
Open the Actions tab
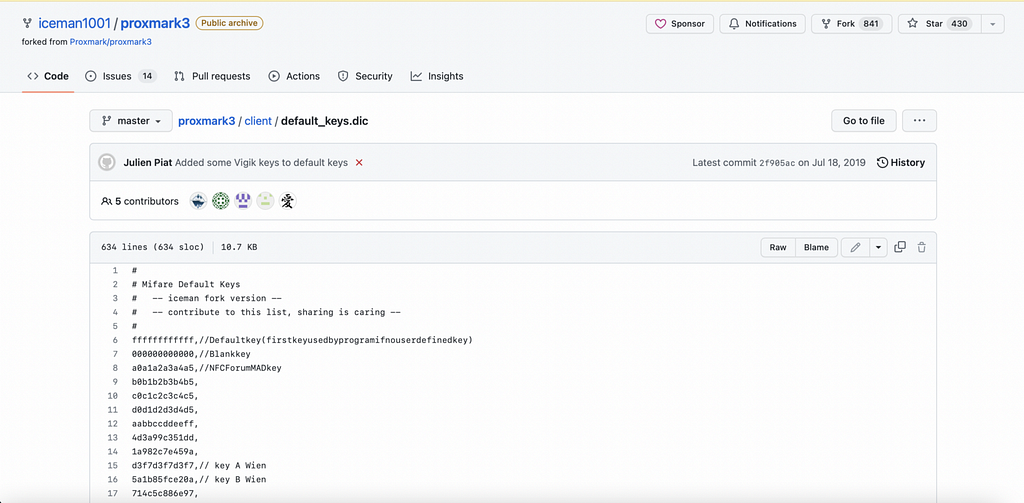[294, 76]
